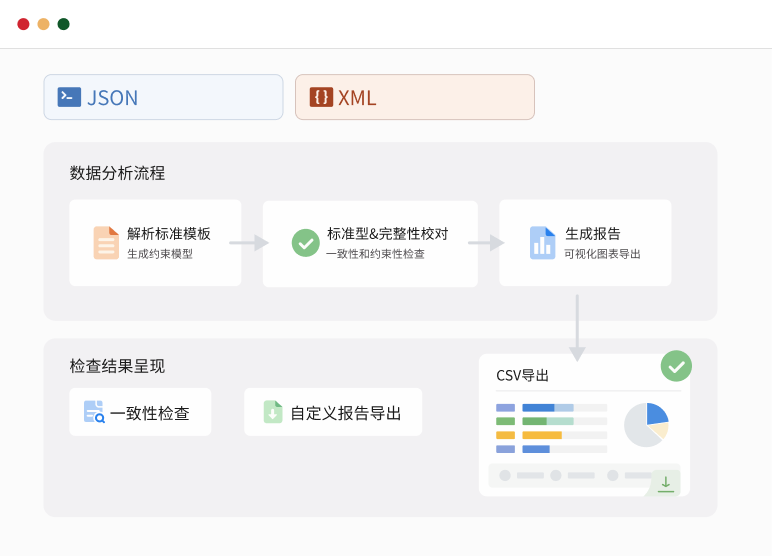Select the 自定义报告导出 button
This screenshot has width=772, height=556.
coord(333,412)
